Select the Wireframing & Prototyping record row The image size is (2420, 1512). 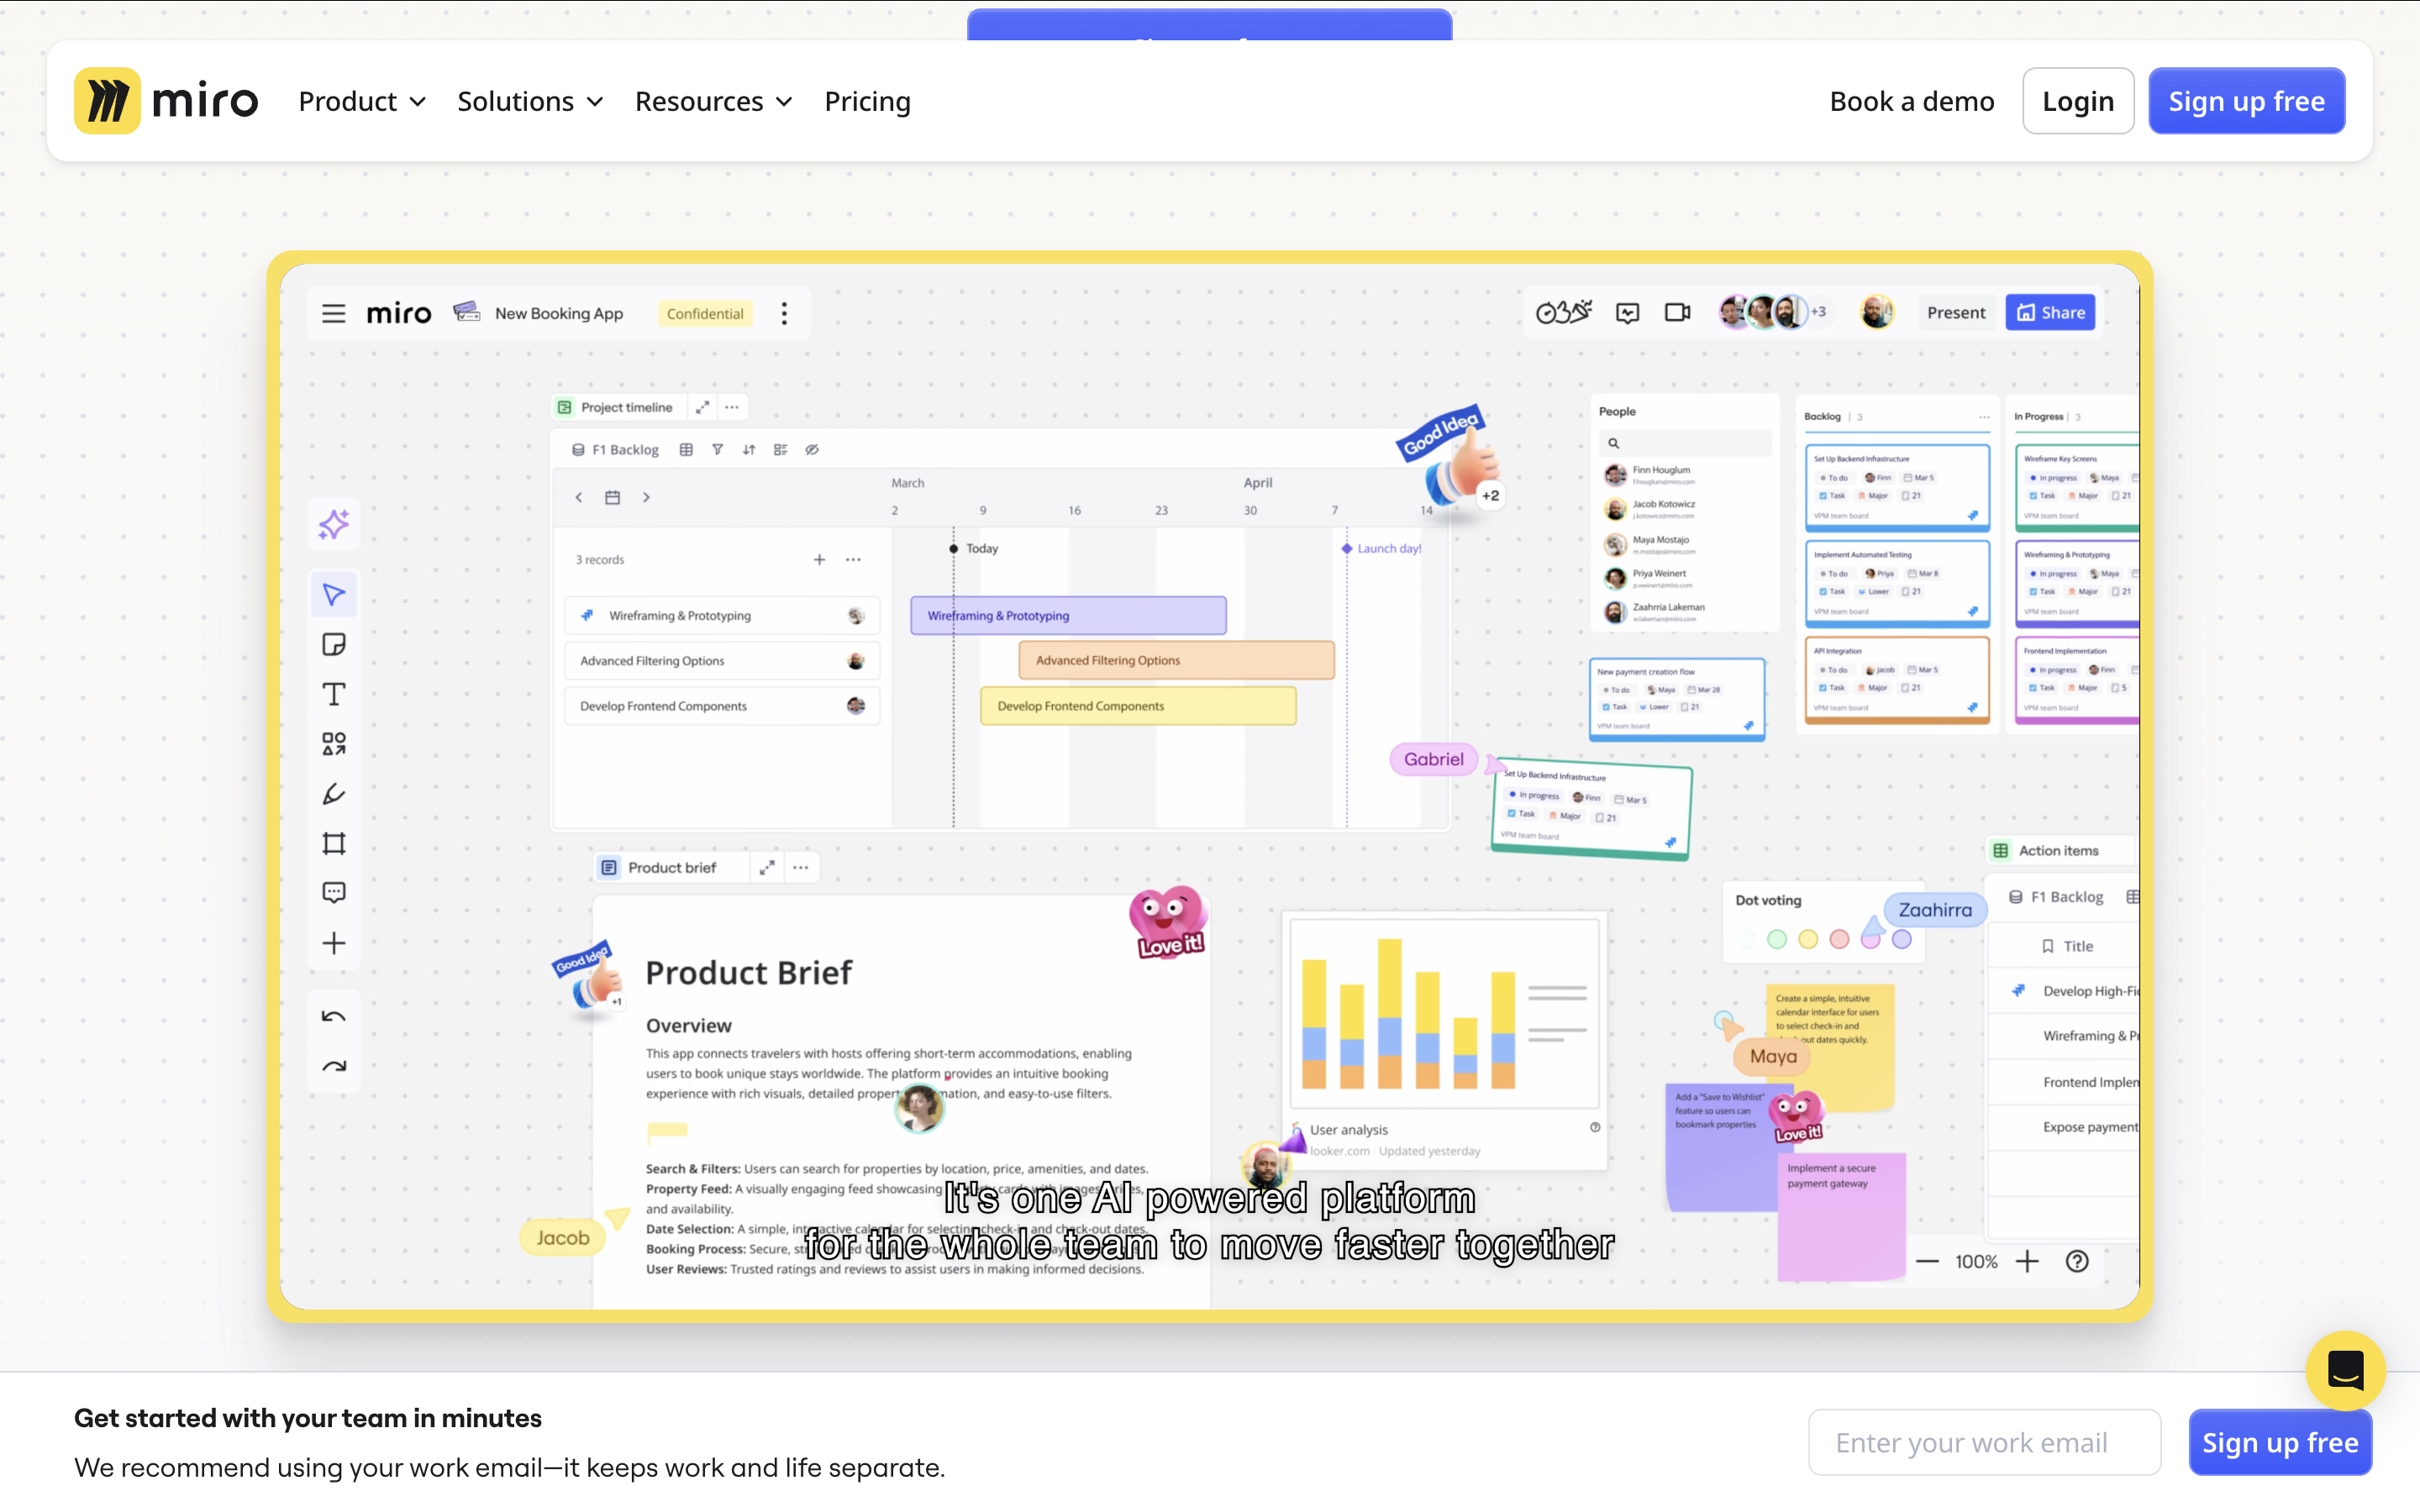click(722, 616)
